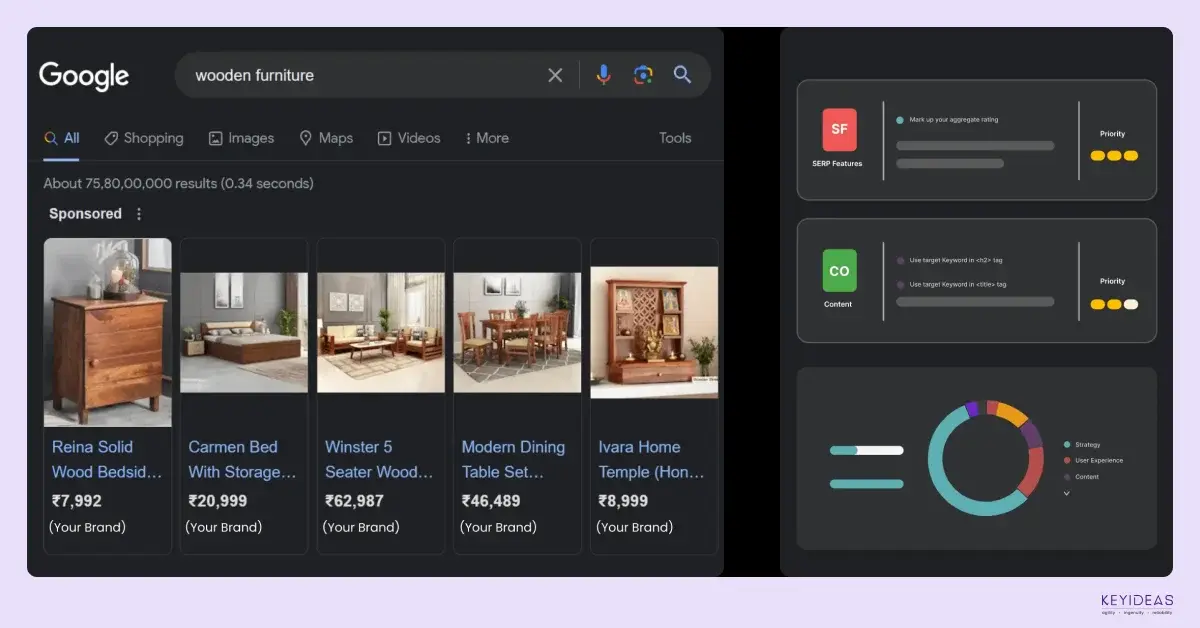Open Reina Solid Wood Bedside product link
The height and width of the screenshot is (628, 1200).
[x=106, y=459]
